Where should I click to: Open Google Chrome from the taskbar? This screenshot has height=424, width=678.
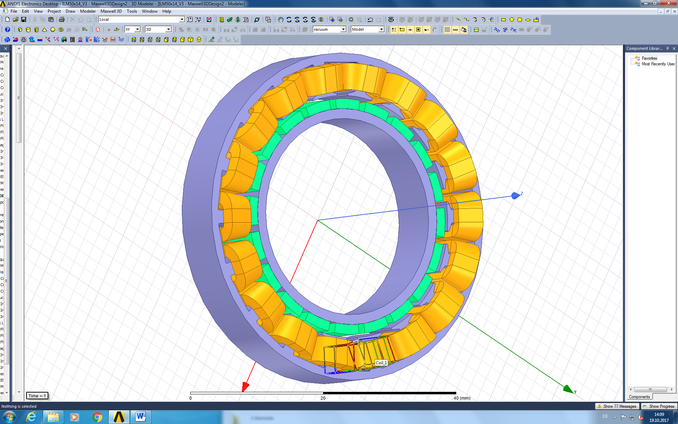coord(97,417)
